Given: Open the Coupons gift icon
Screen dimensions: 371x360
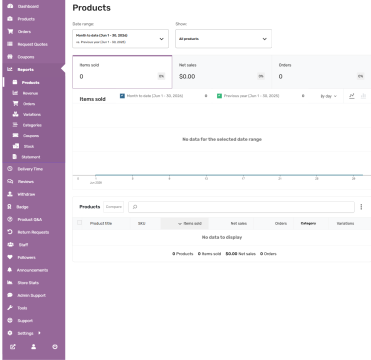Looking at the screenshot, I should click(10, 57).
